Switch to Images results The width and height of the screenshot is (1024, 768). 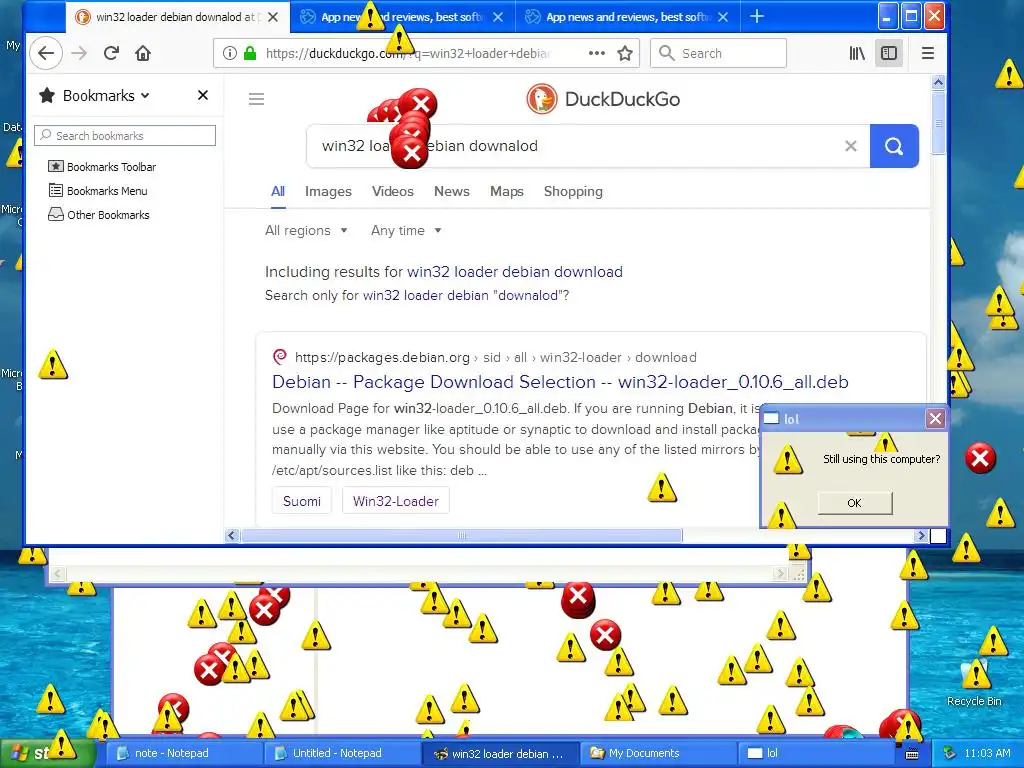tap(328, 191)
